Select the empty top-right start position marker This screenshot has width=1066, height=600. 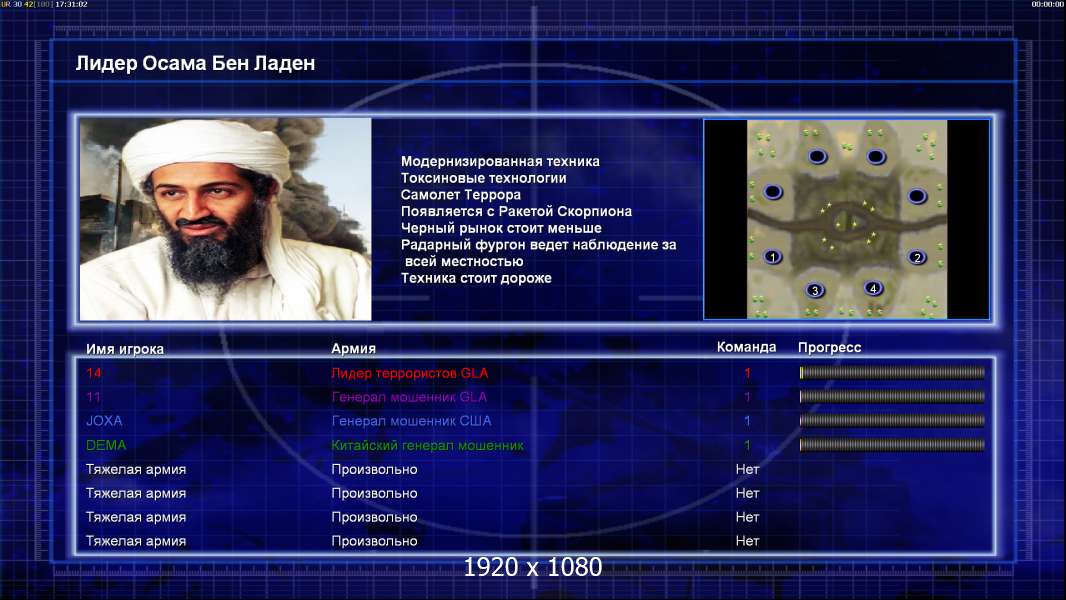click(876, 156)
